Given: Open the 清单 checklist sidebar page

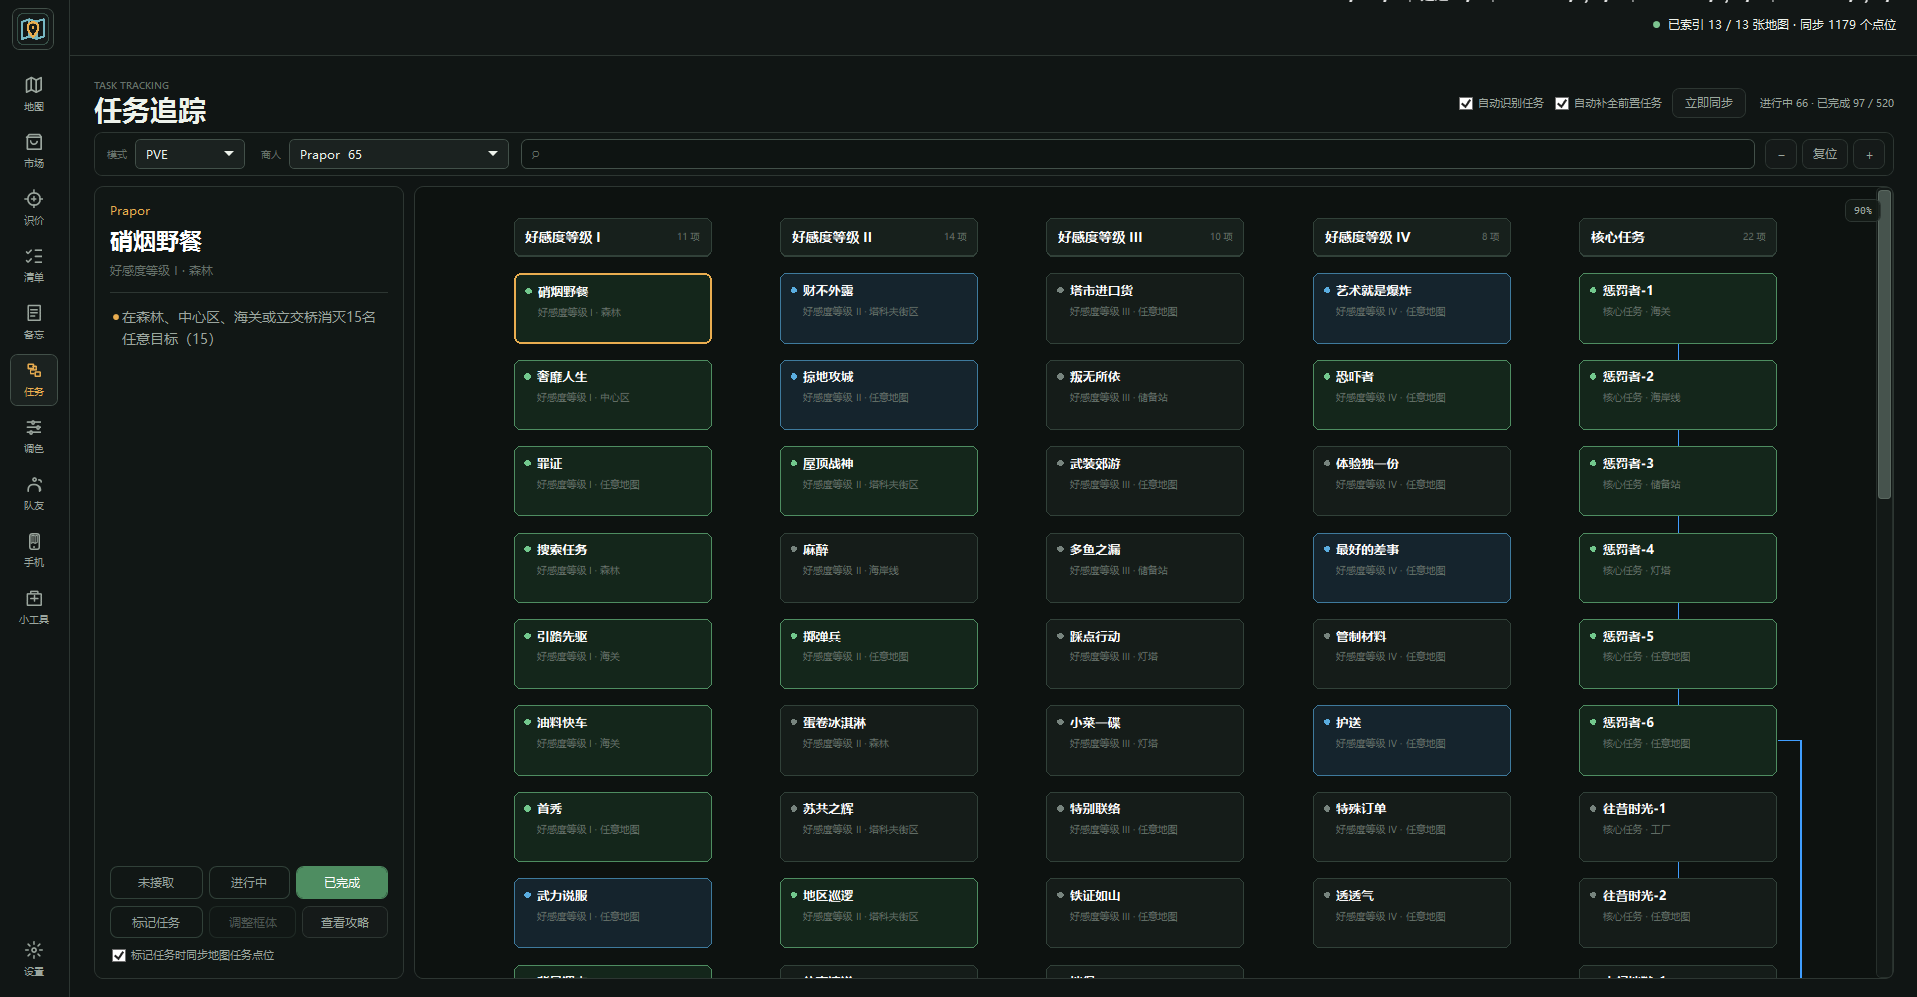Looking at the screenshot, I should pyautogui.click(x=34, y=265).
